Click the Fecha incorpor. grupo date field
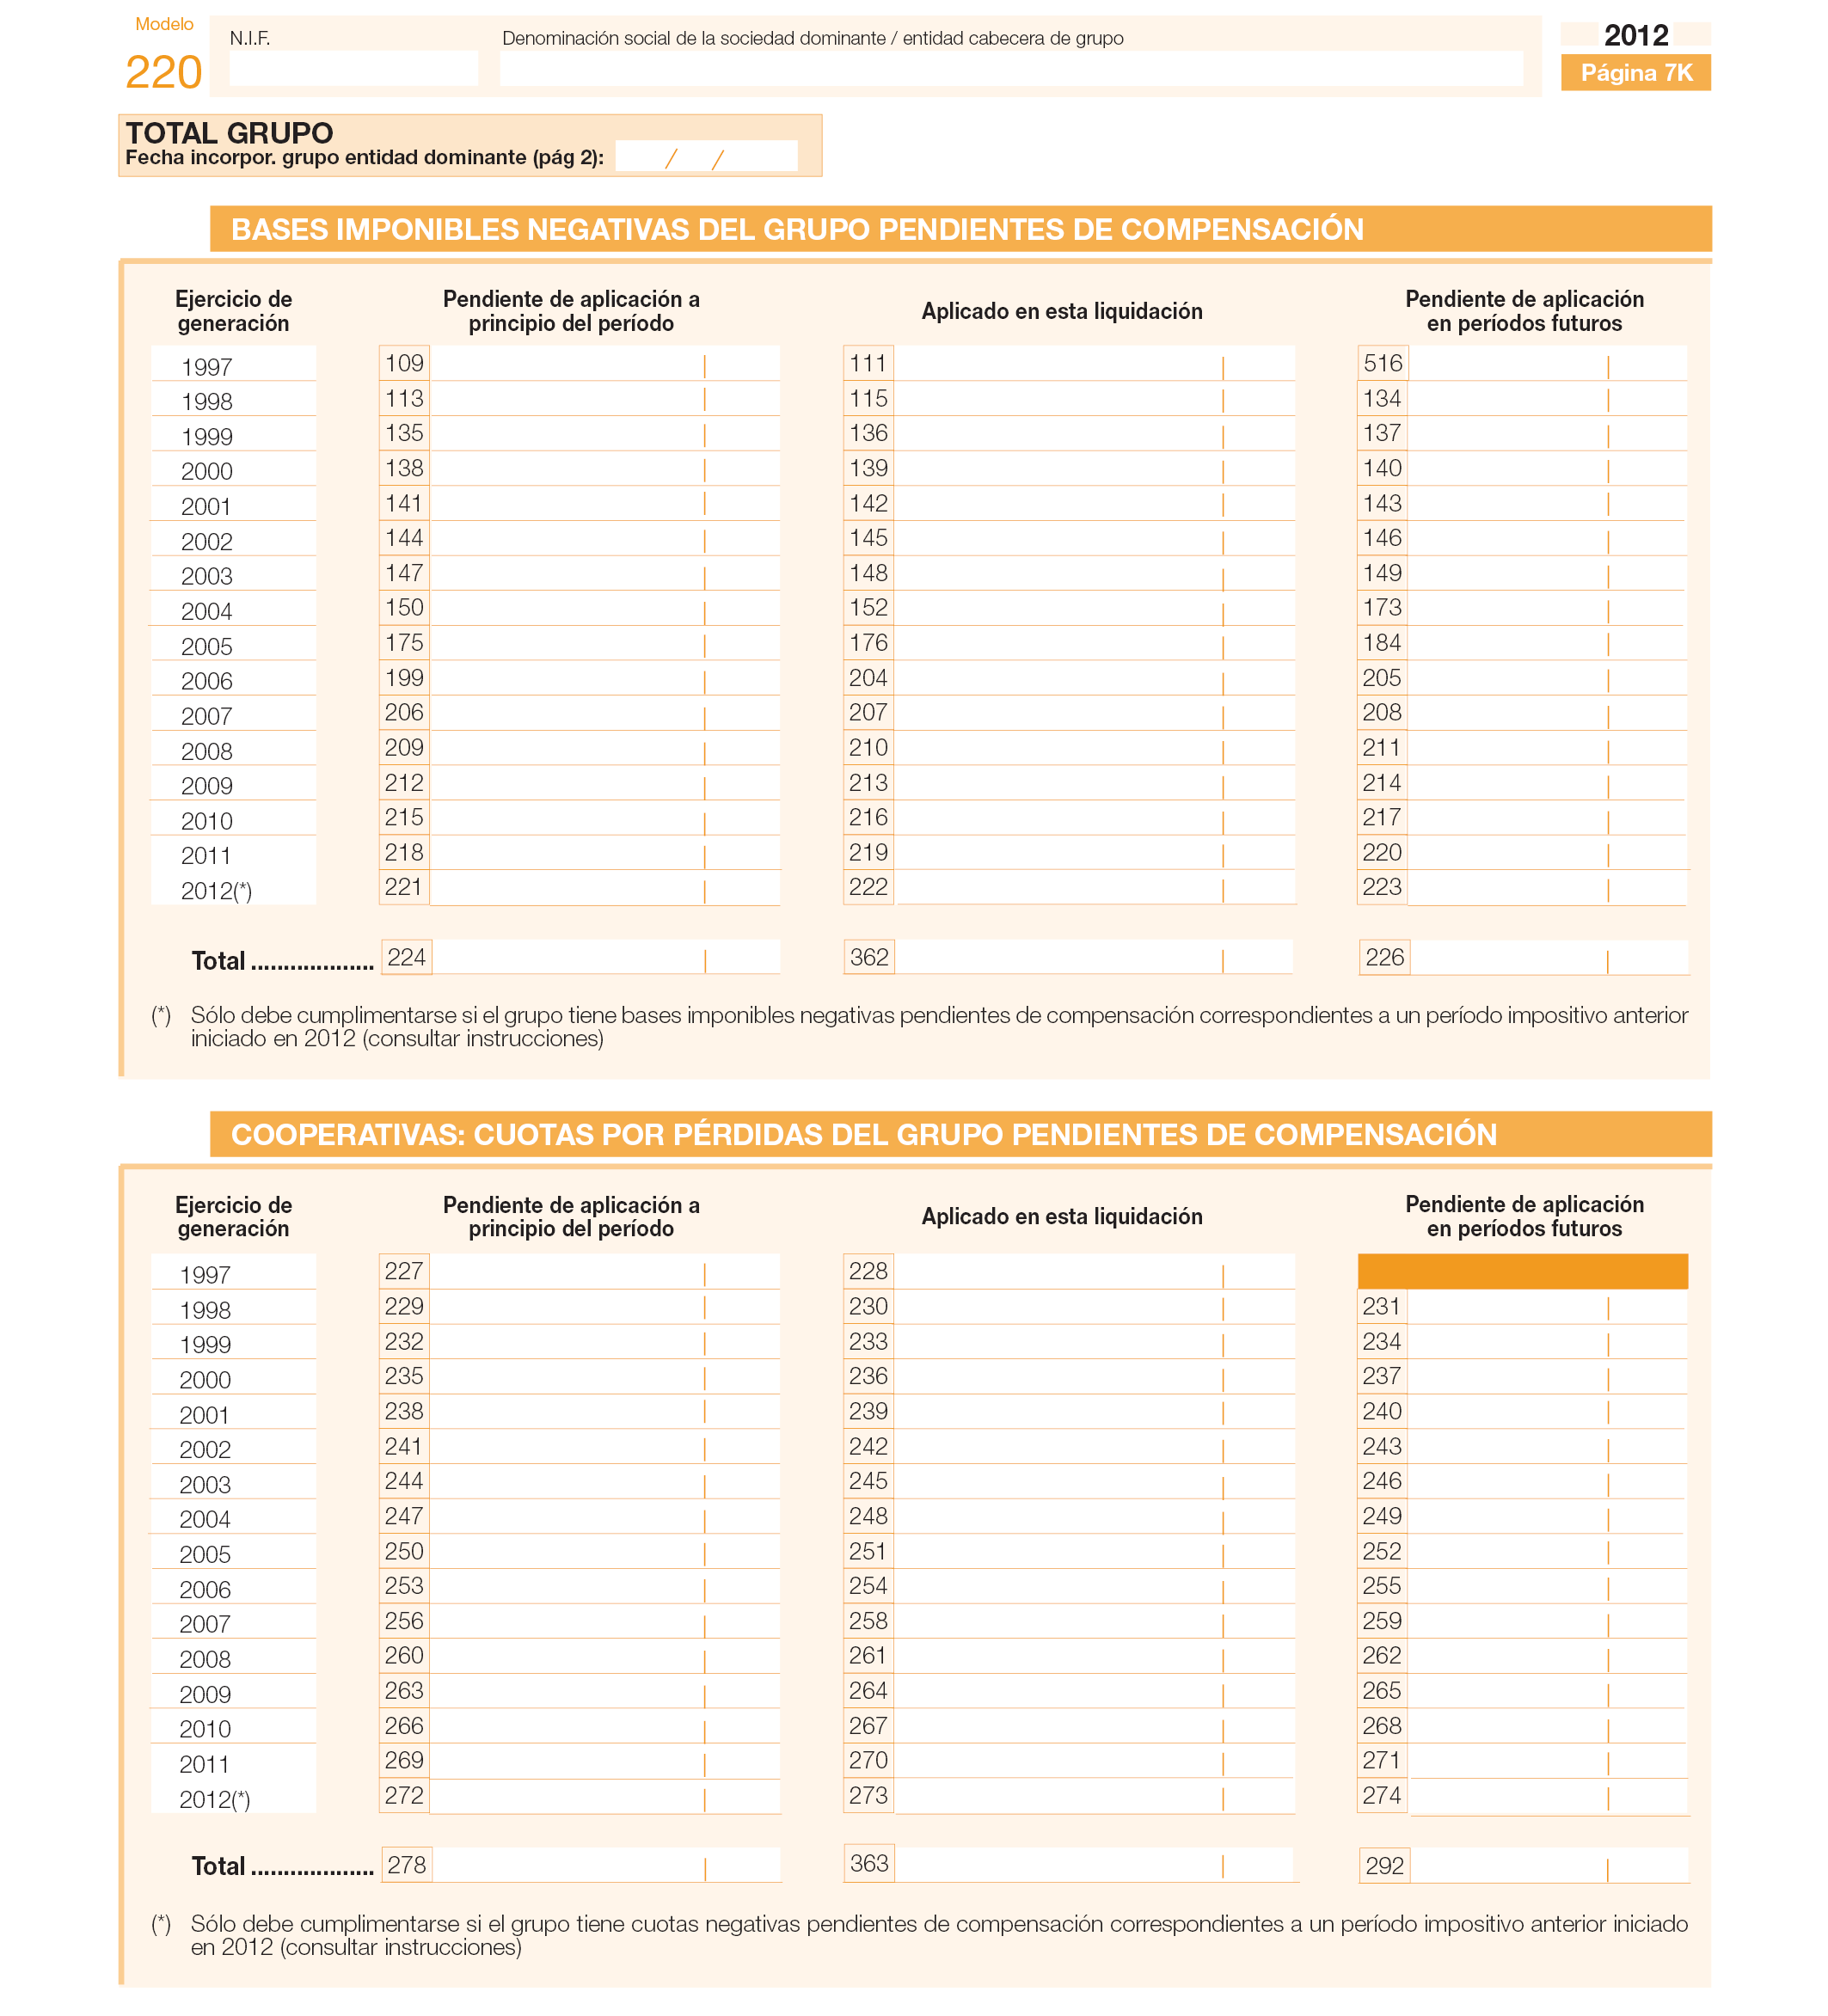Screen dimensions: 1828x2016 click(x=706, y=157)
